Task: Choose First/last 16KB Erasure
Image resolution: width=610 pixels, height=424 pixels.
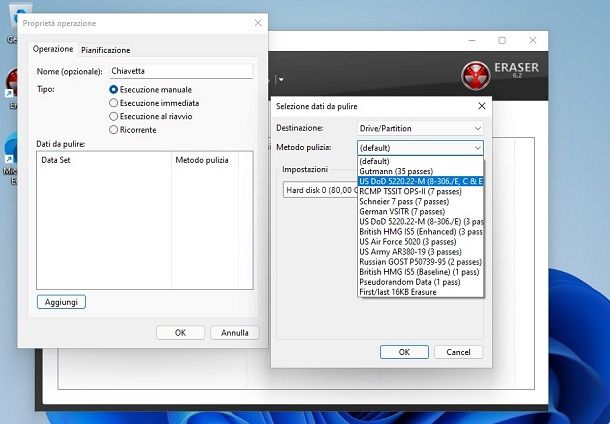Action: point(420,292)
